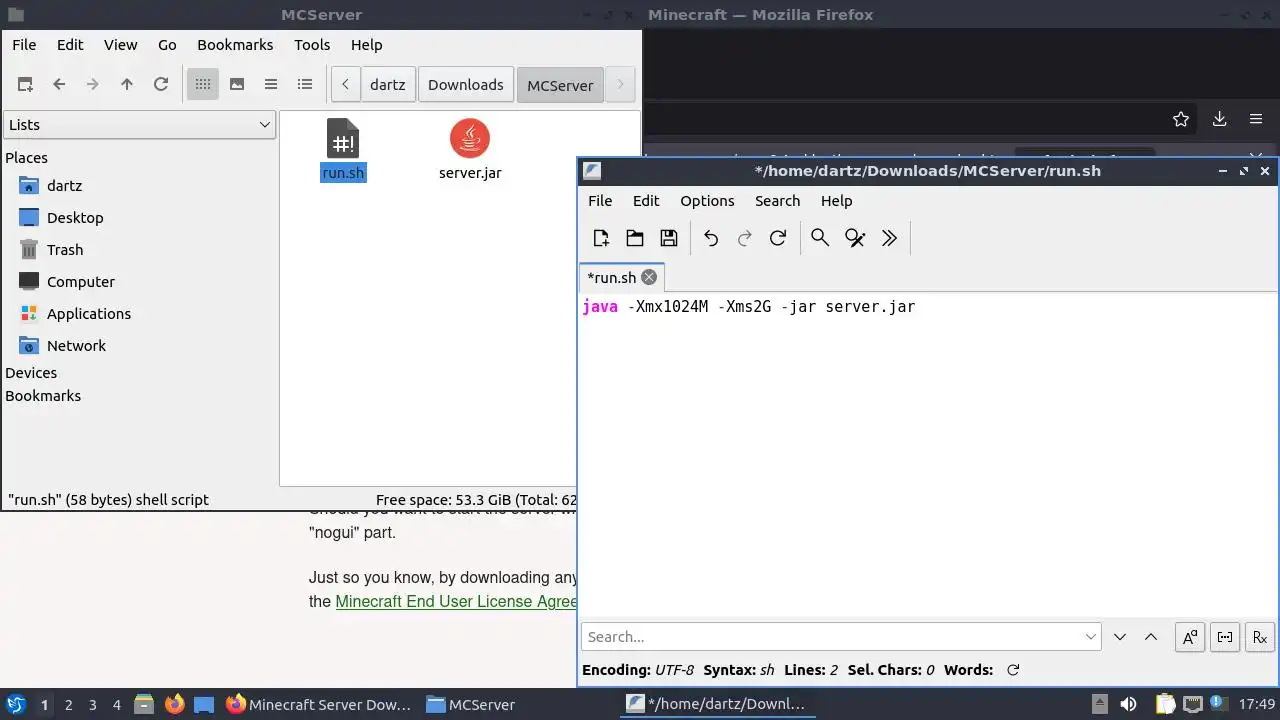Viewport: 1280px width, 720px height.
Task: Open the text editor Help menu
Action: (836, 201)
